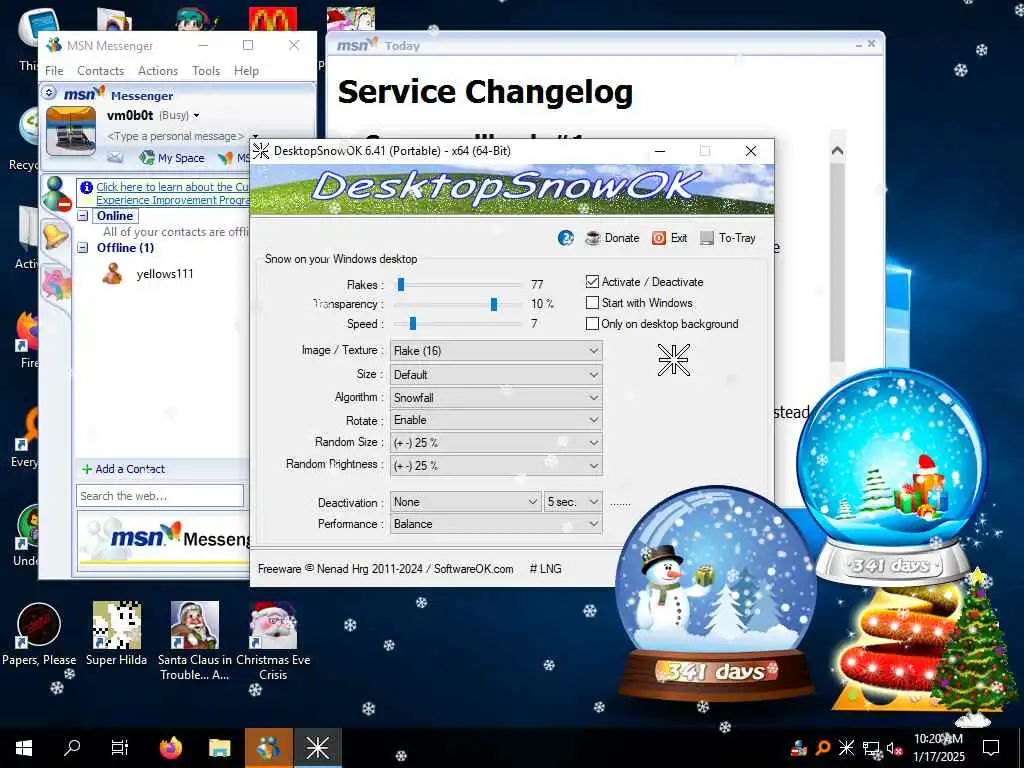Select contact yellows111
Screen dimensions: 1024x768
click(165, 274)
